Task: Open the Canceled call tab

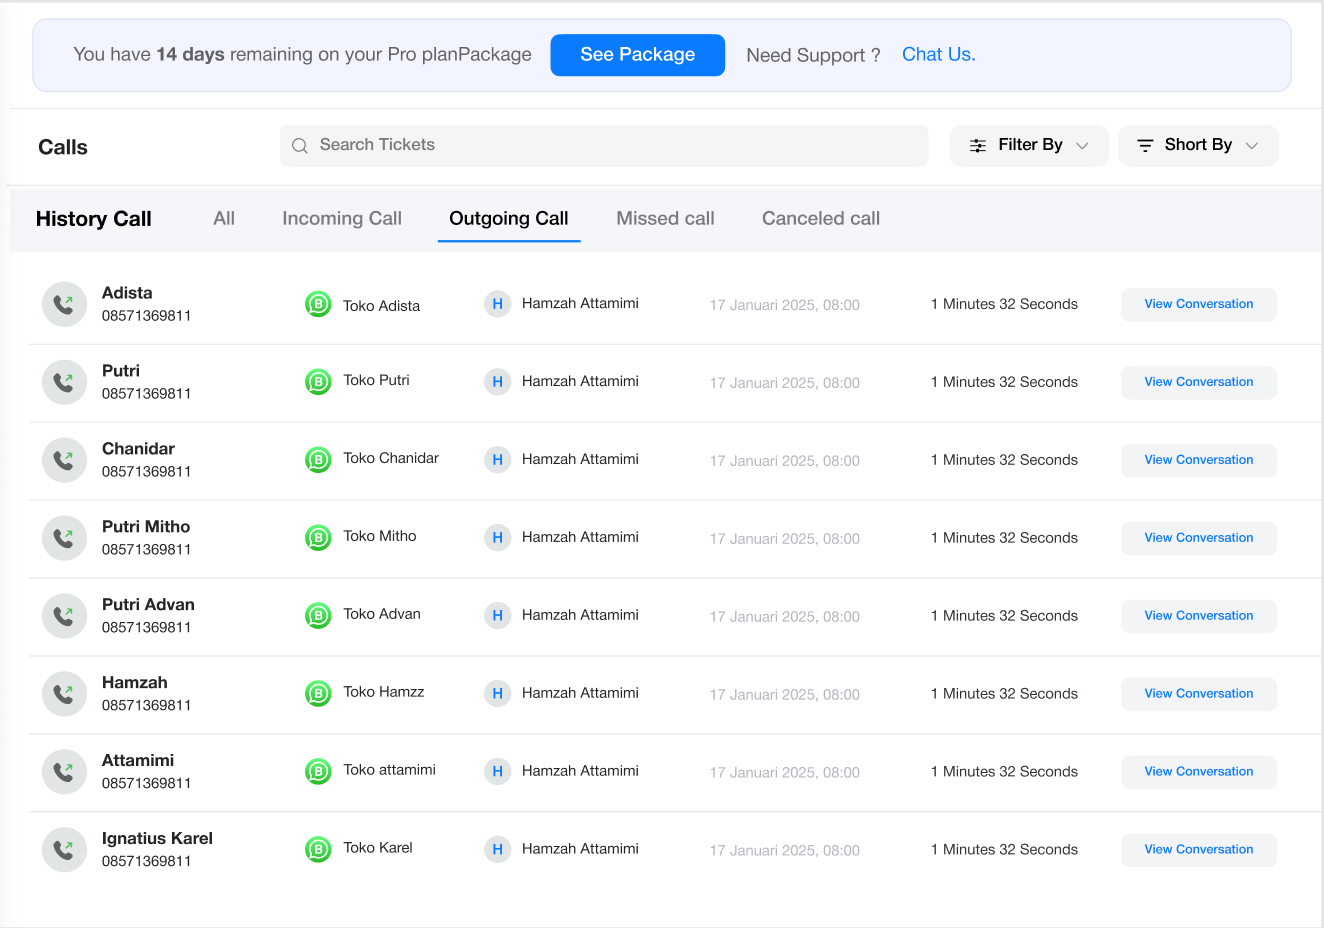Action: [x=820, y=219]
